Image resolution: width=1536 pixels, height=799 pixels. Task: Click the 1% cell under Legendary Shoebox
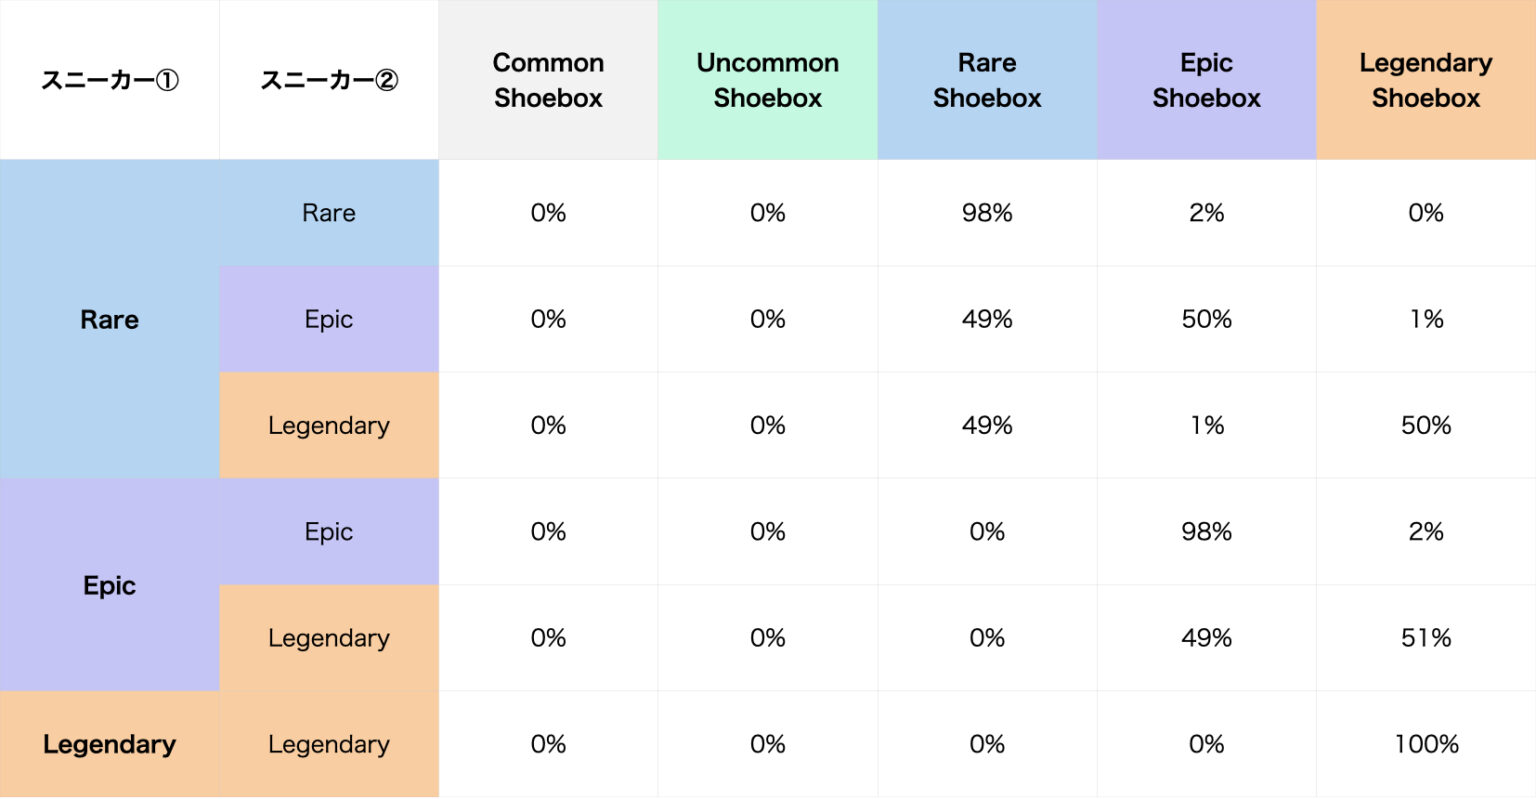(x=1426, y=320)
